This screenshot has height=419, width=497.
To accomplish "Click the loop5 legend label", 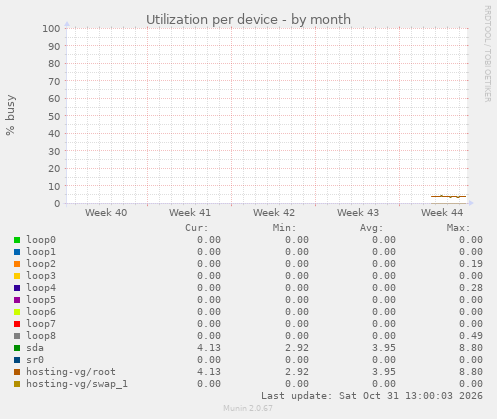I will (x=41, y=300).
